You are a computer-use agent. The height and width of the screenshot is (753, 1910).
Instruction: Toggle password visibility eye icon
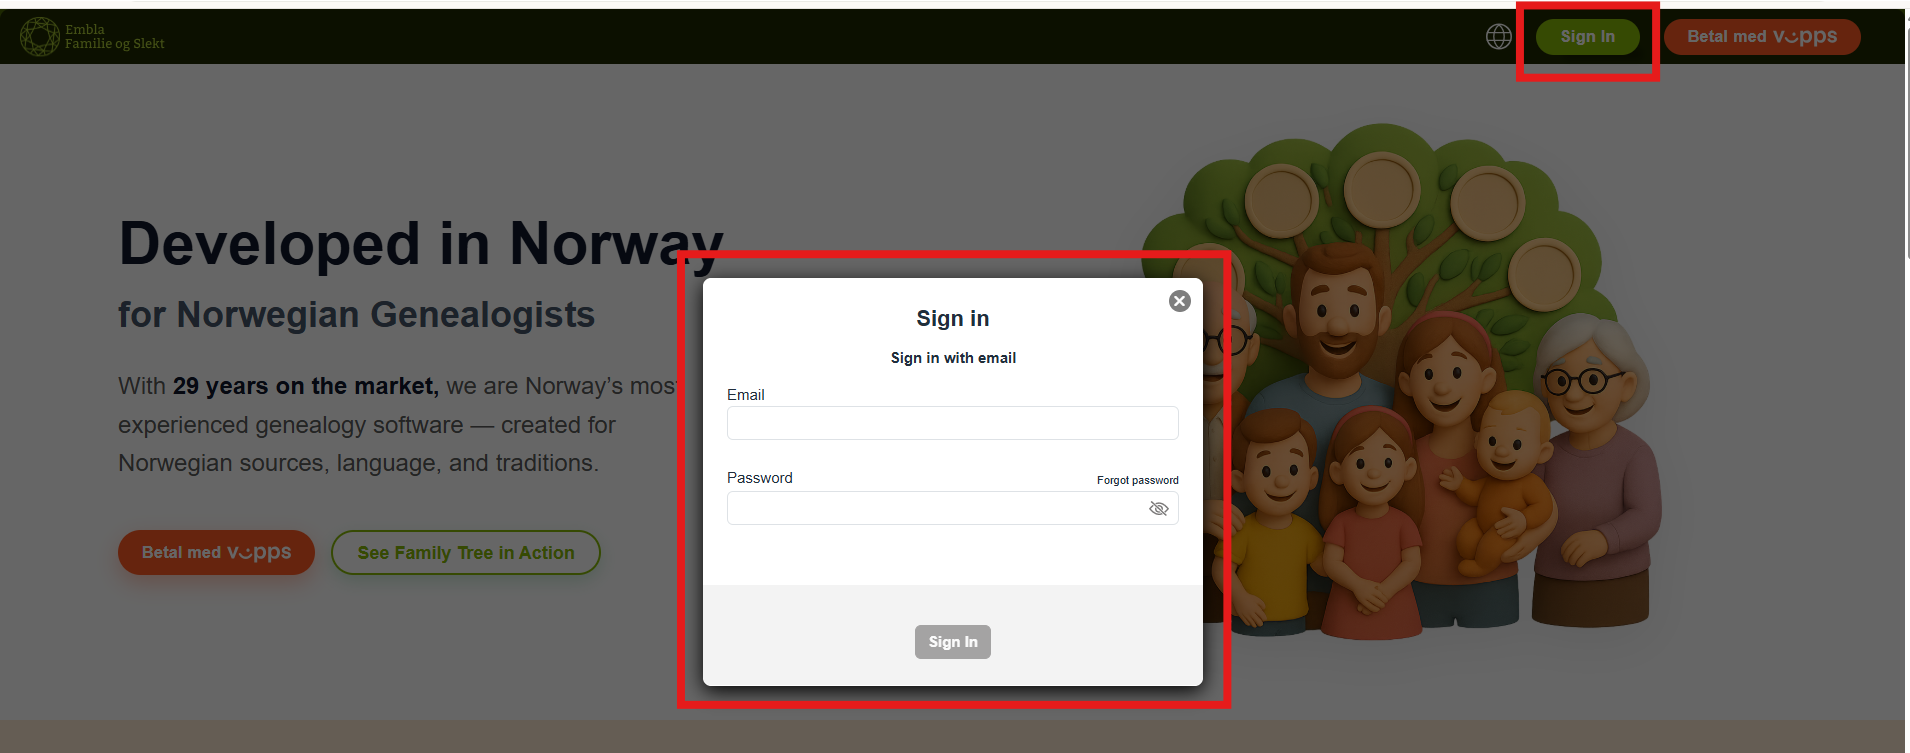1159,509
